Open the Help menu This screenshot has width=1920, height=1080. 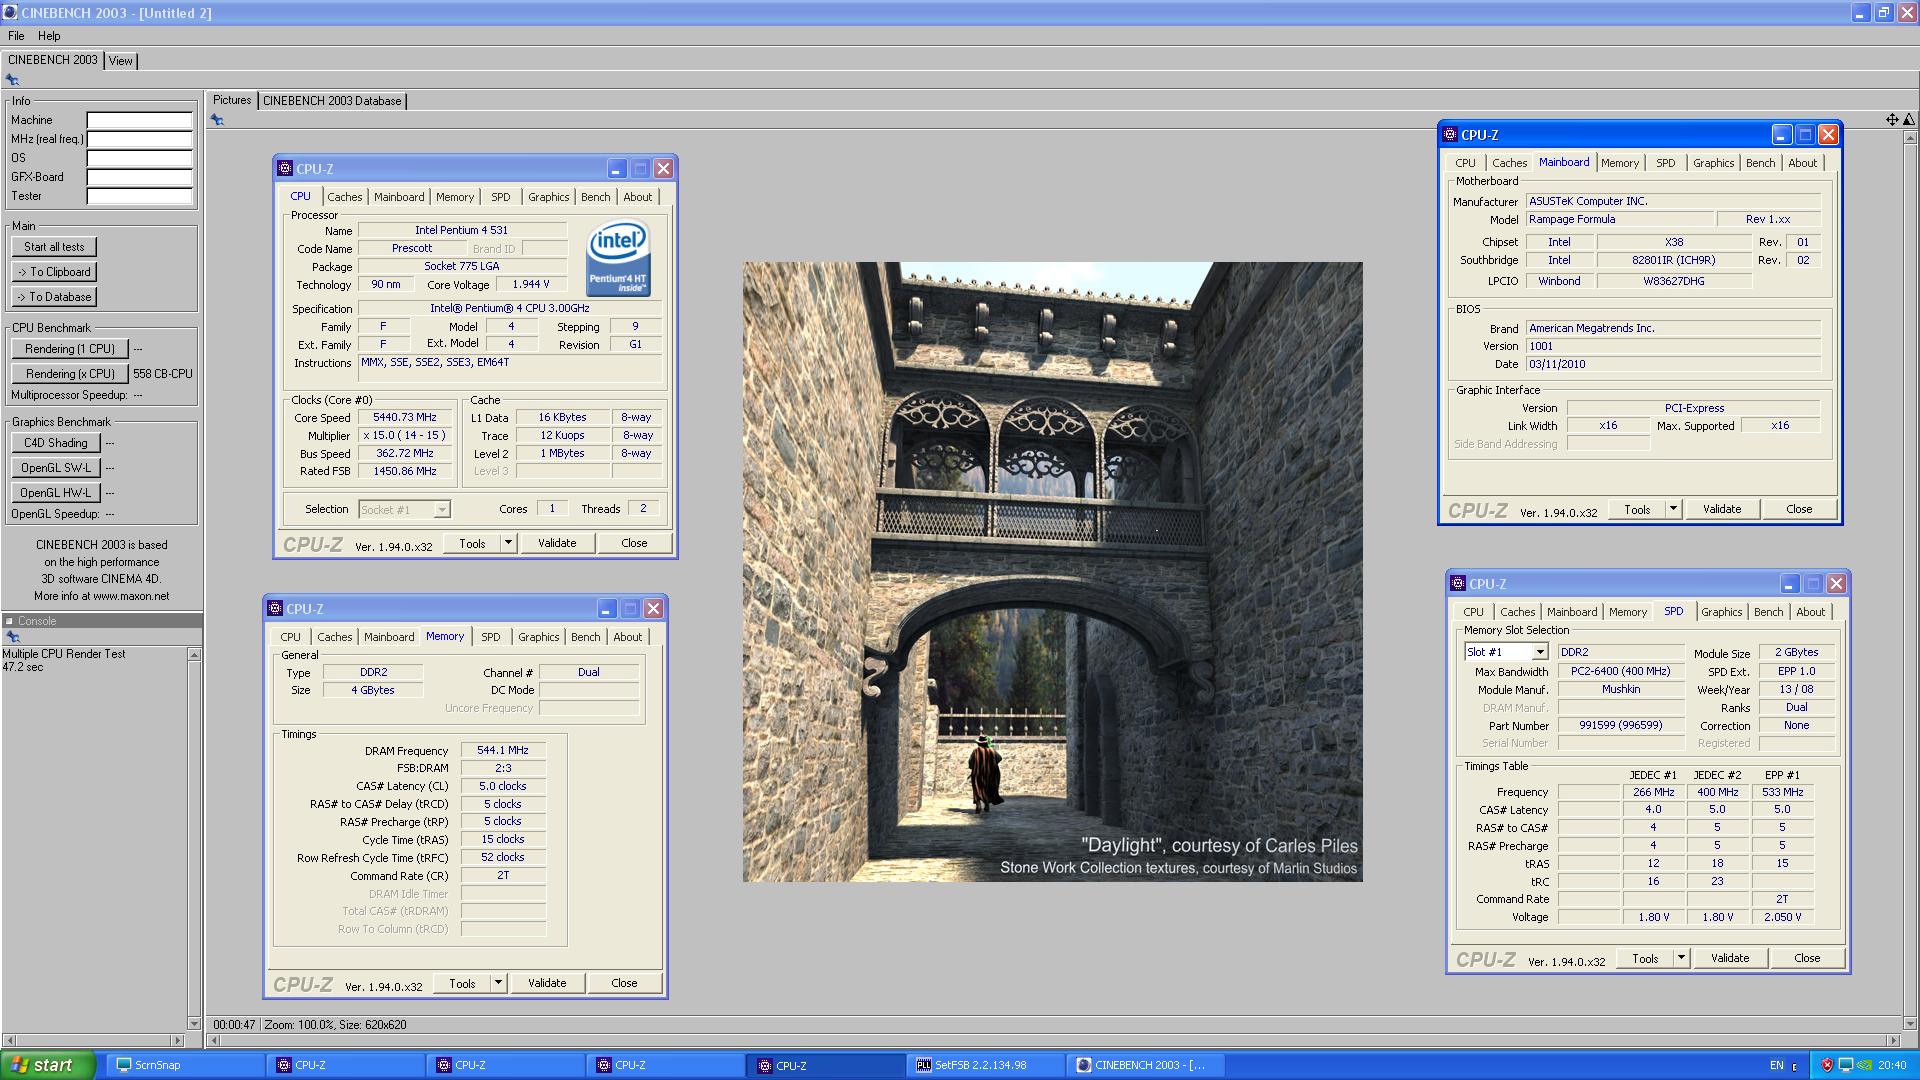pos(49,36)
